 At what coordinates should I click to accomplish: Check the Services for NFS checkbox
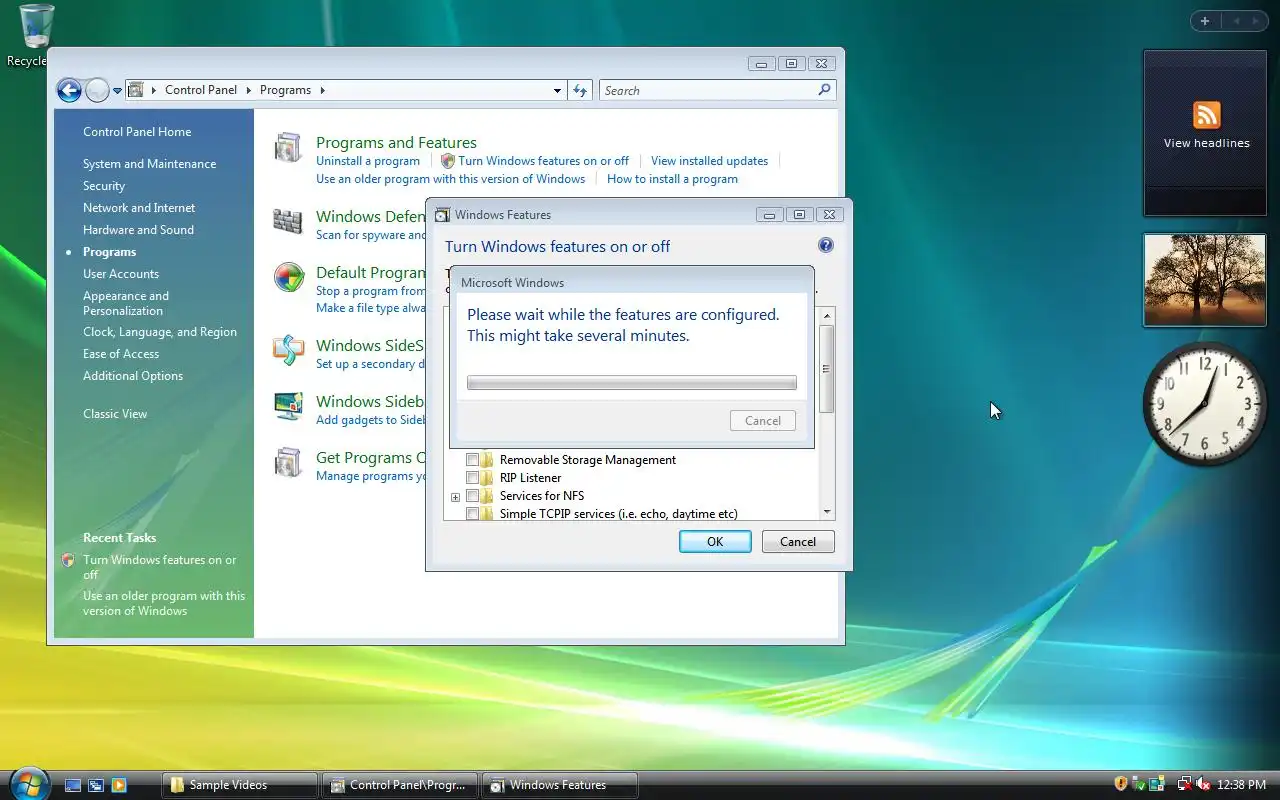pos(472,496)
